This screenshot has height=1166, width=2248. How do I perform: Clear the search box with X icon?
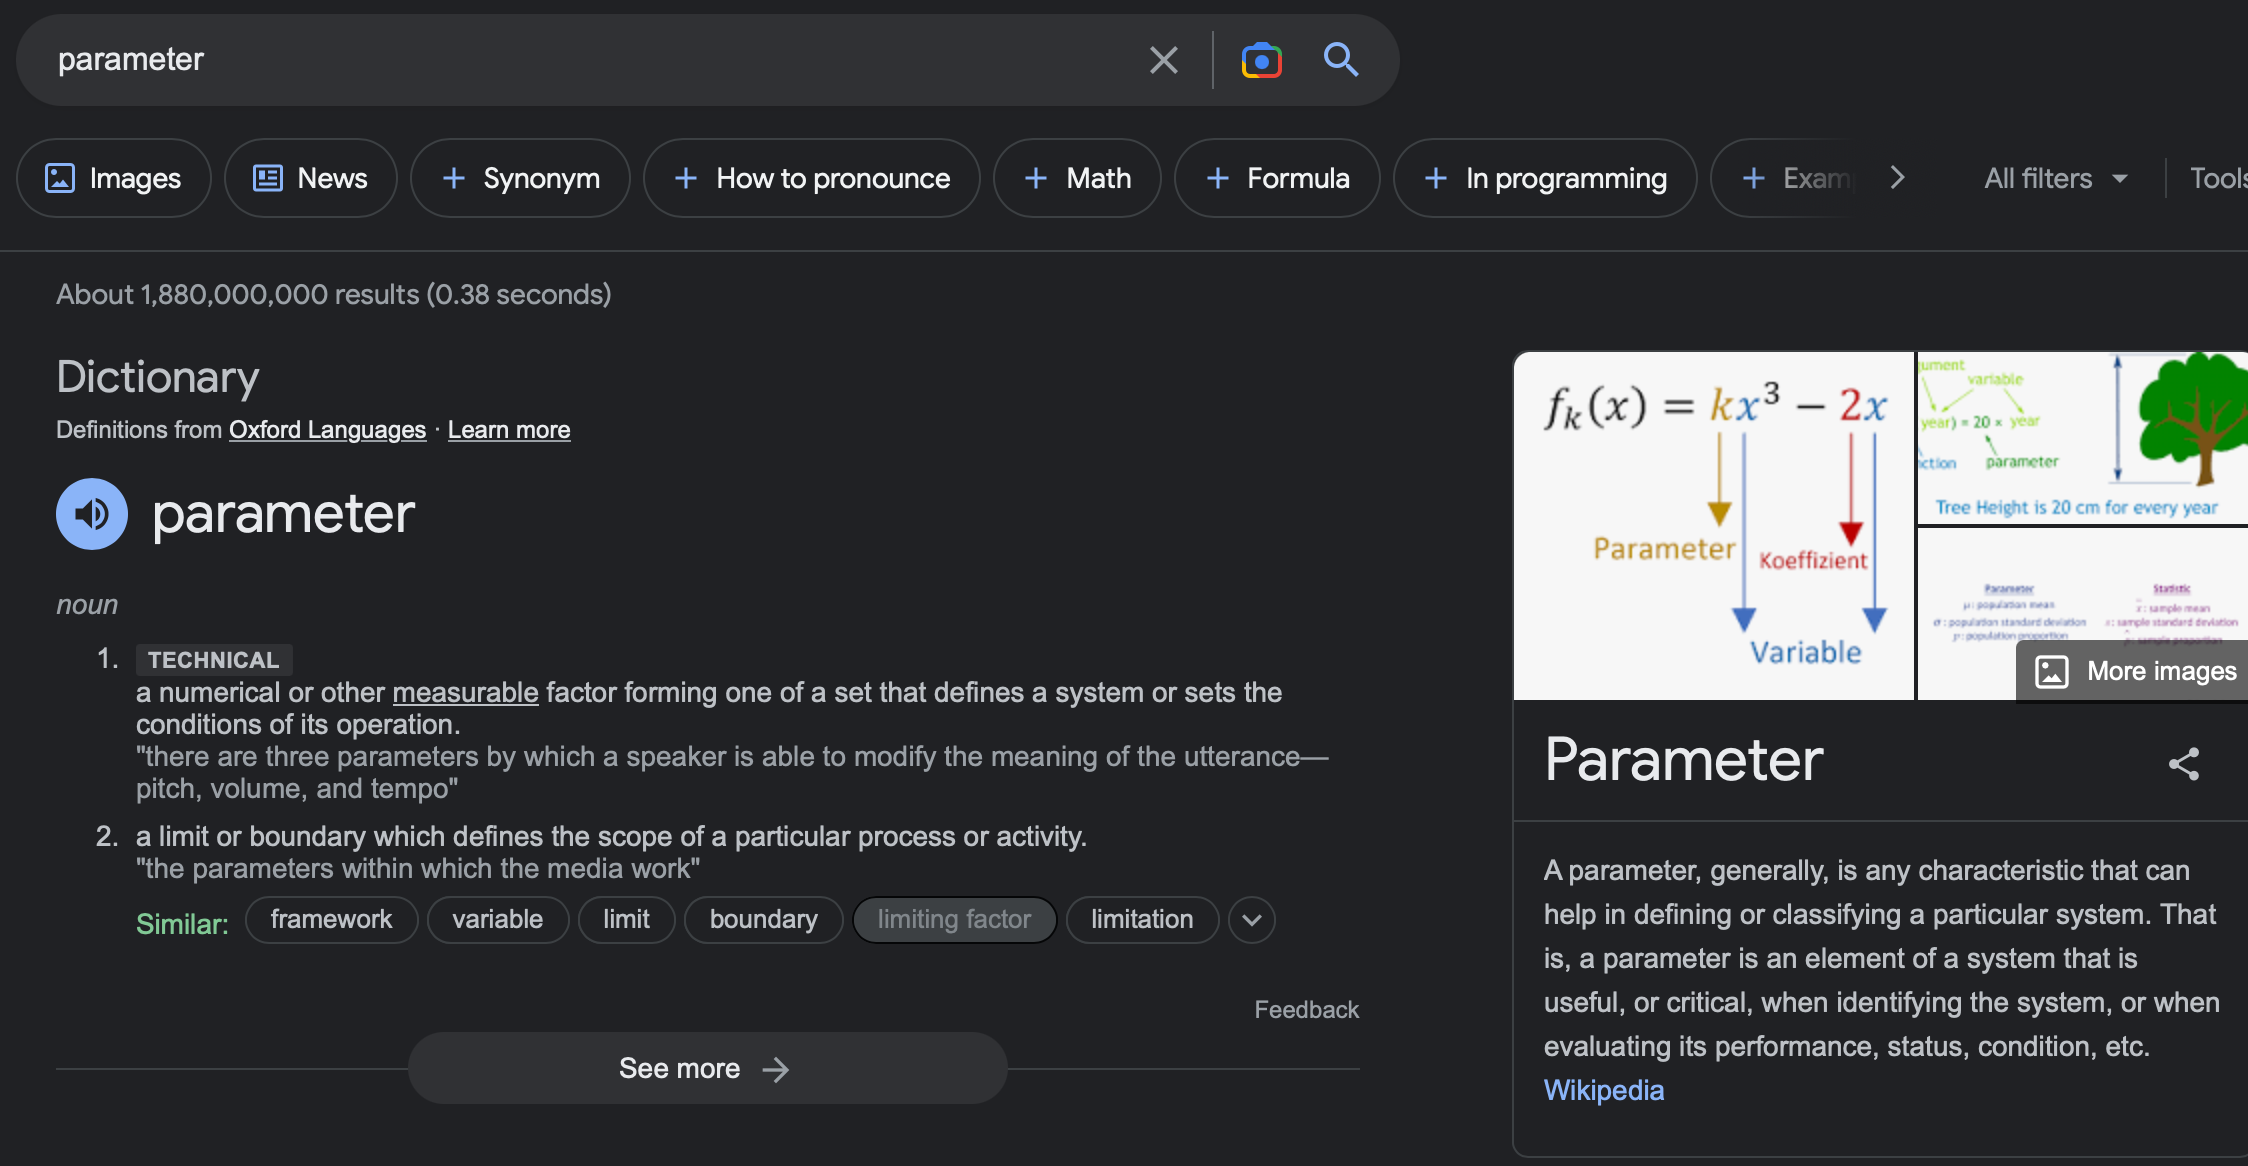[x=1163, y=60]
